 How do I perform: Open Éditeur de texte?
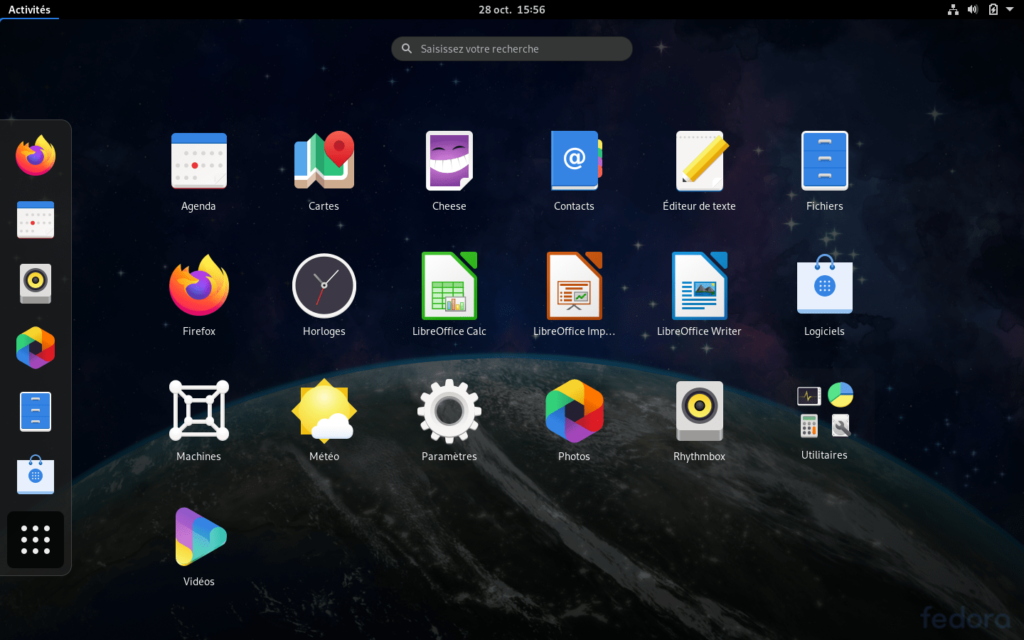coord(699,160)
